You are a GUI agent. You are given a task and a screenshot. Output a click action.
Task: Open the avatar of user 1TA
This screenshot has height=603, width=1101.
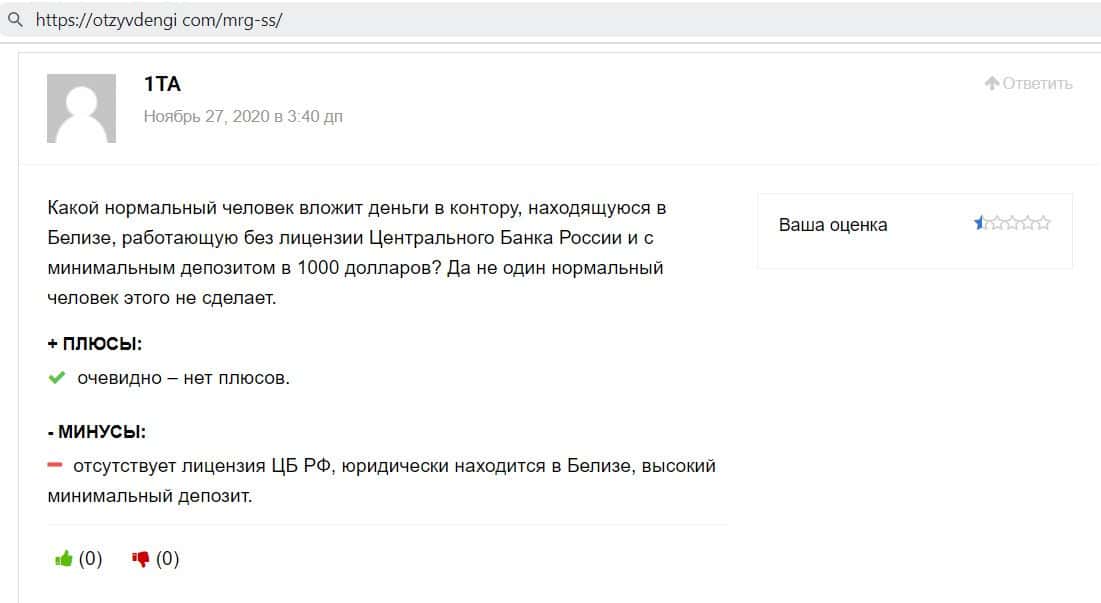coord(81,108)
